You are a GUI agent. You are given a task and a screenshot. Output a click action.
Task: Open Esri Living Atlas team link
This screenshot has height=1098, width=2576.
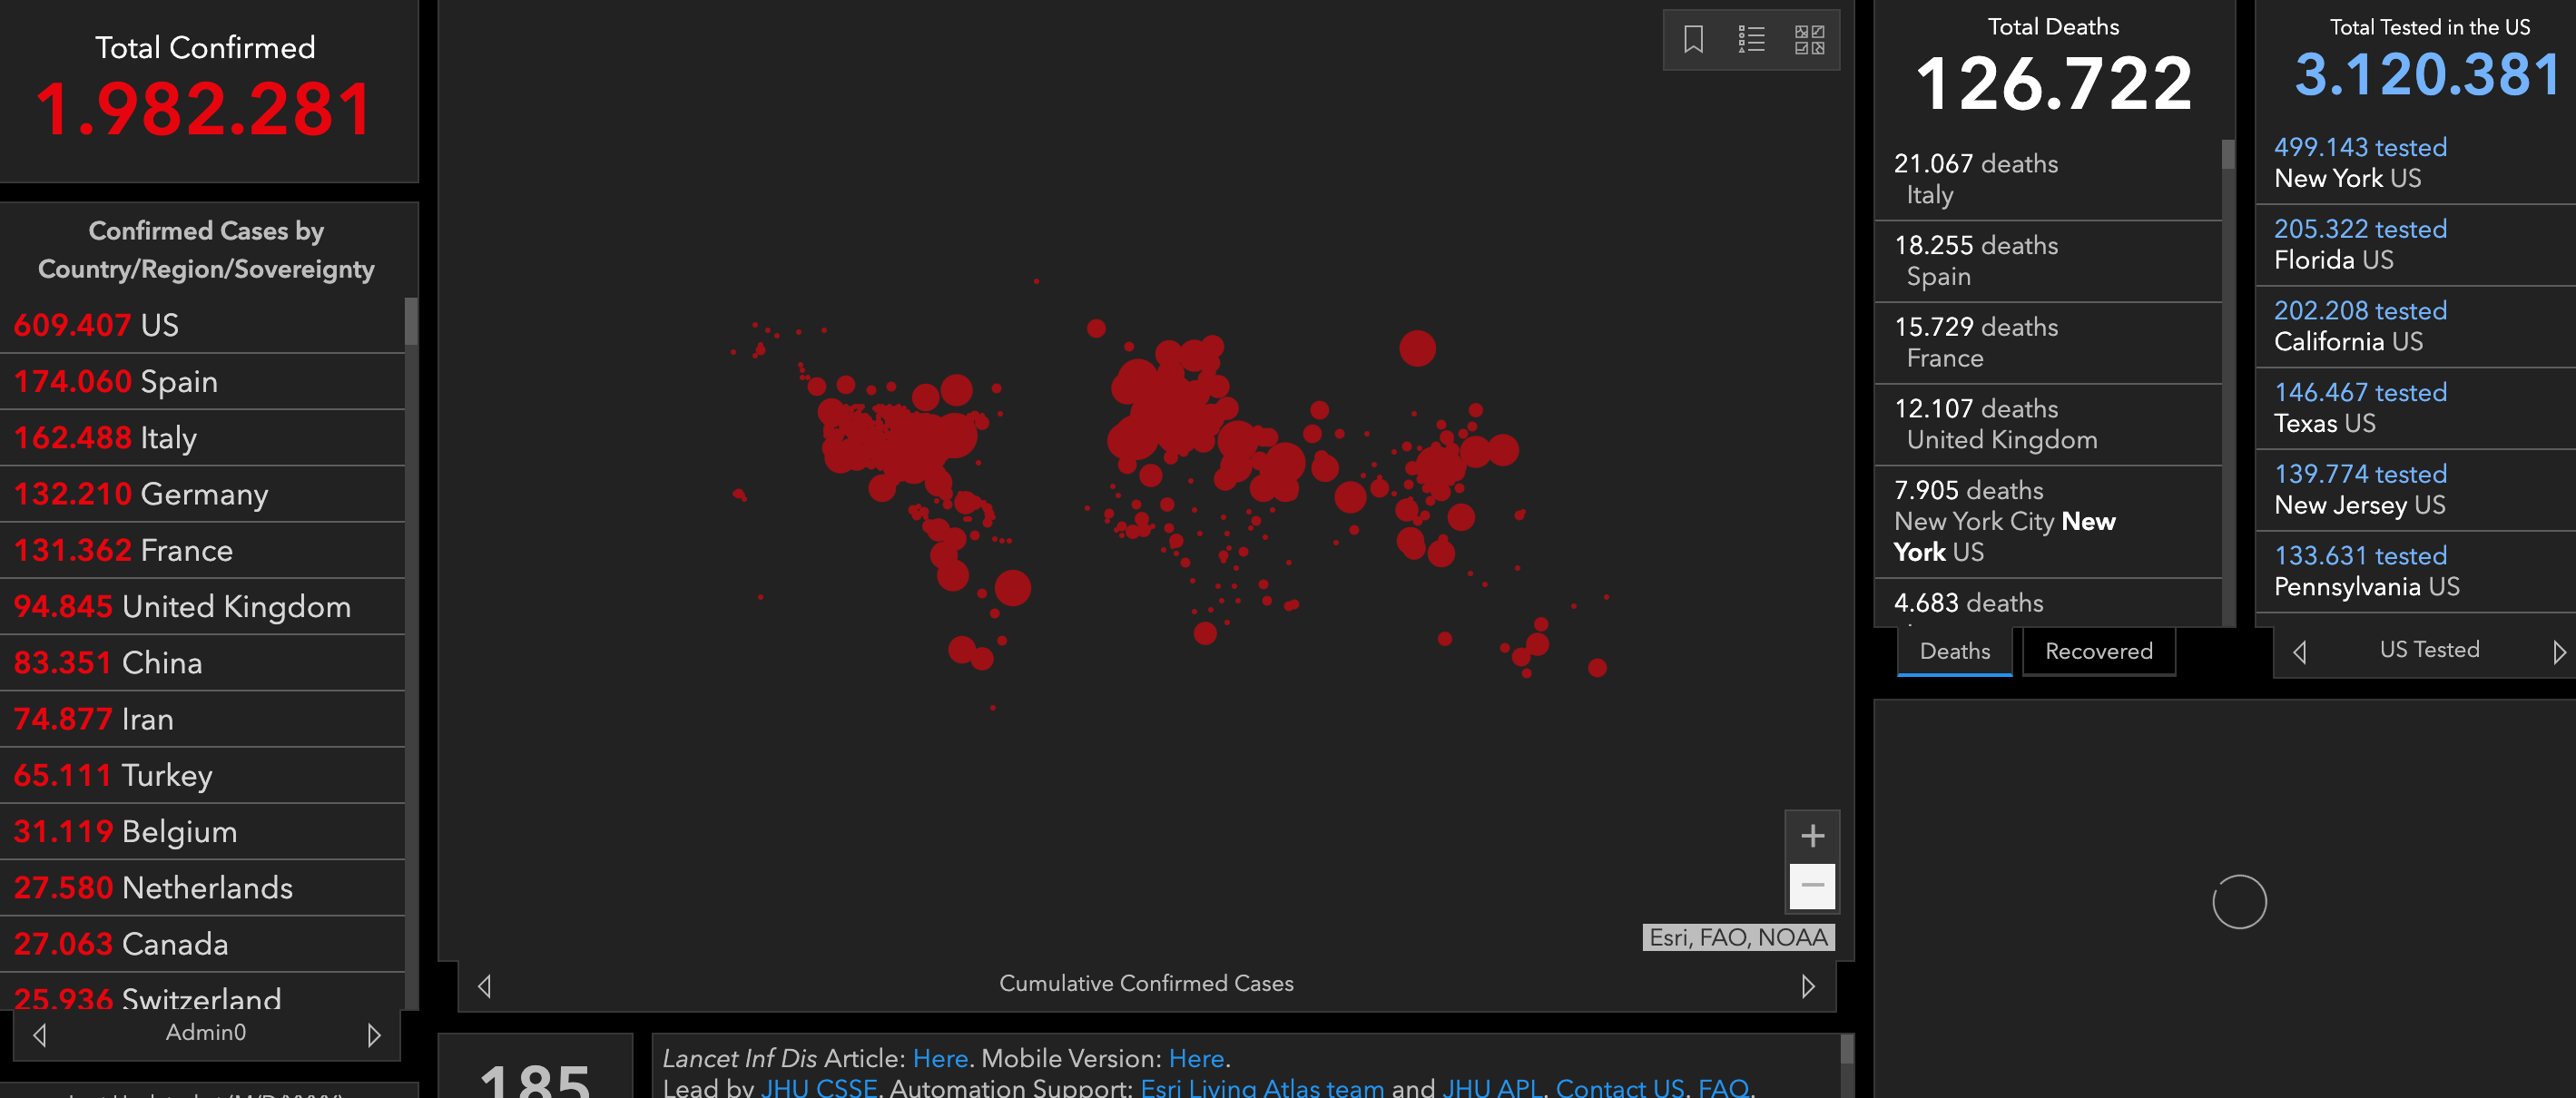pos(1262,1087)
